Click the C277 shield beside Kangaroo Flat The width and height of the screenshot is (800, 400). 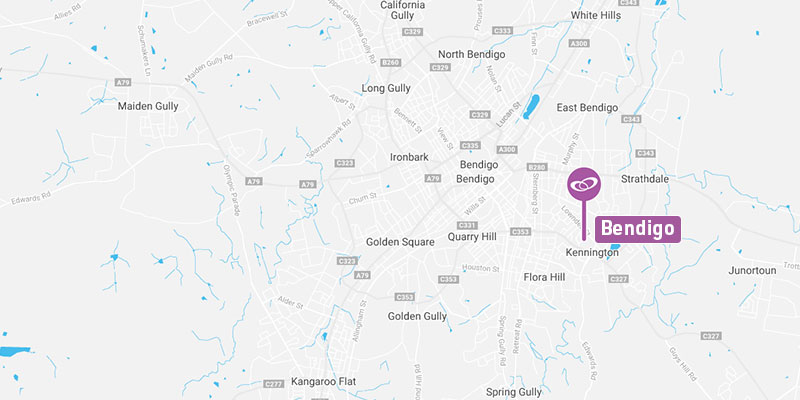point(274,384)
